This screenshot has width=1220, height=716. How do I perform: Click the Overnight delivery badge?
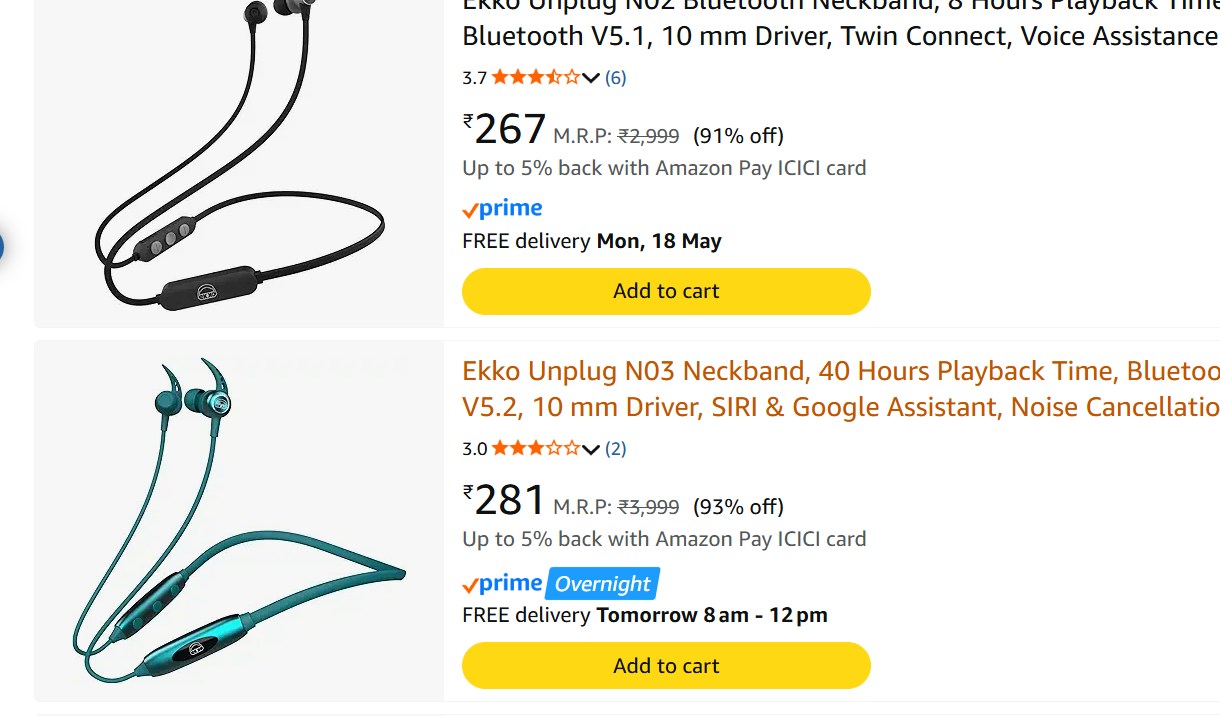point(602,584)
